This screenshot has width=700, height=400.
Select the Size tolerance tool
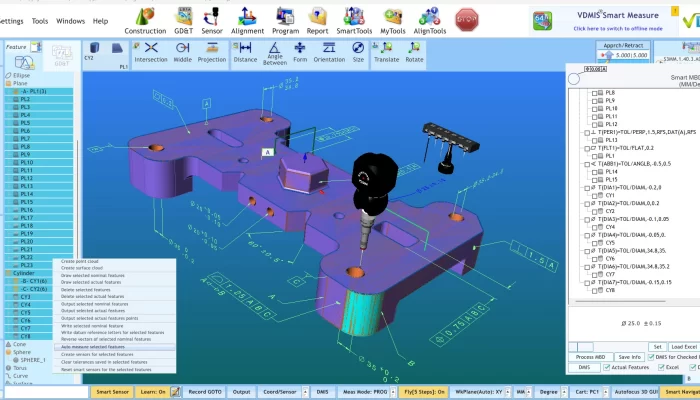[358, 53]
